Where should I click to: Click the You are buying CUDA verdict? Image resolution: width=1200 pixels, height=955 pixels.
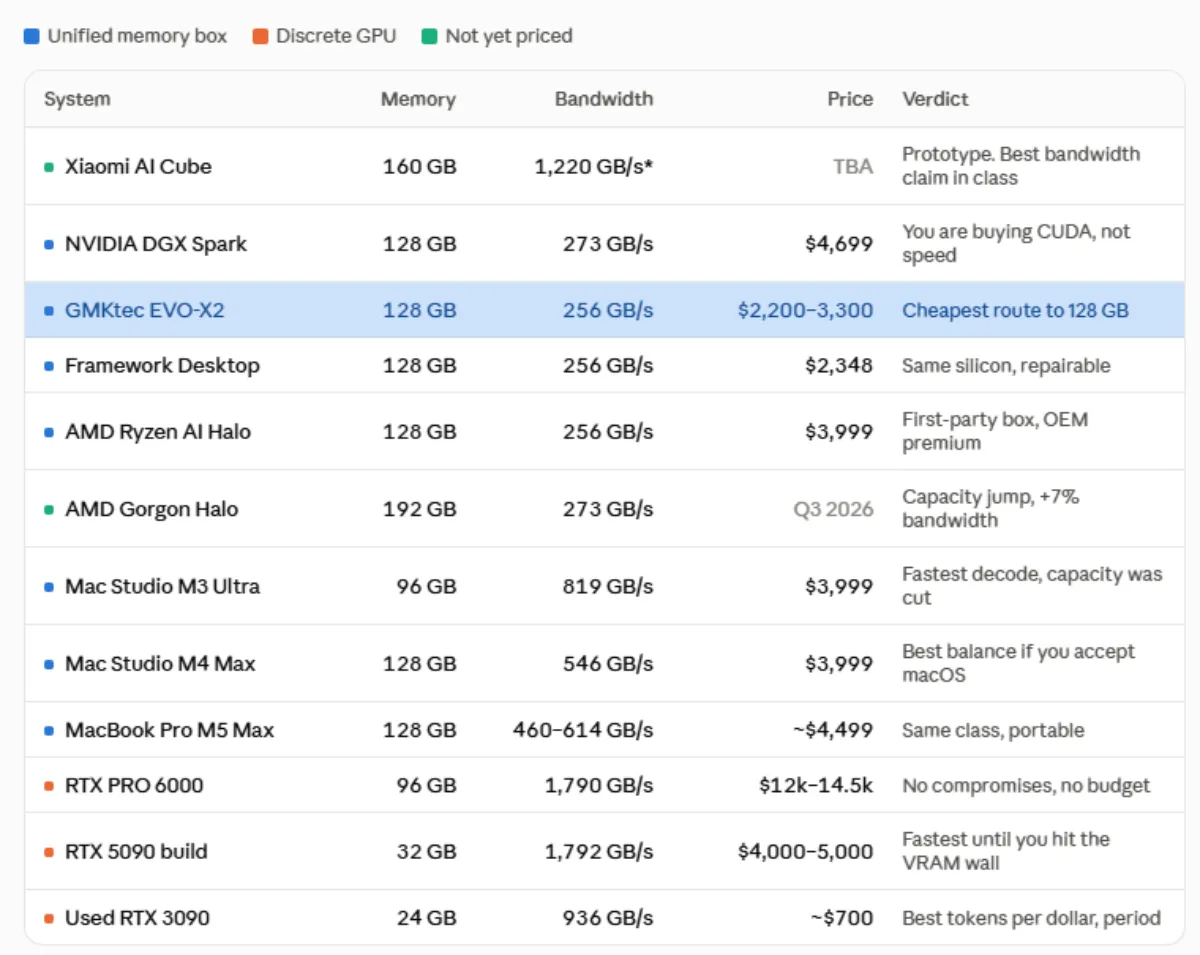[x=1016, y=244]
